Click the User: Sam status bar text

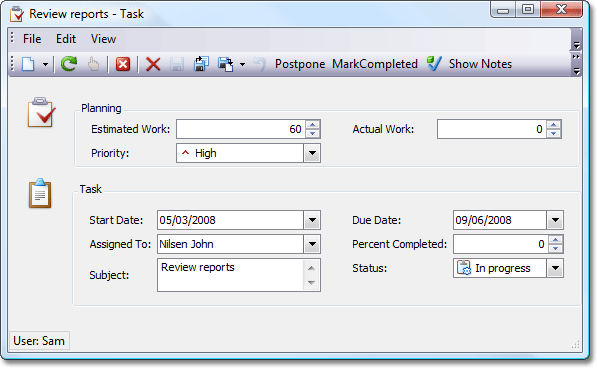(39, 341)
